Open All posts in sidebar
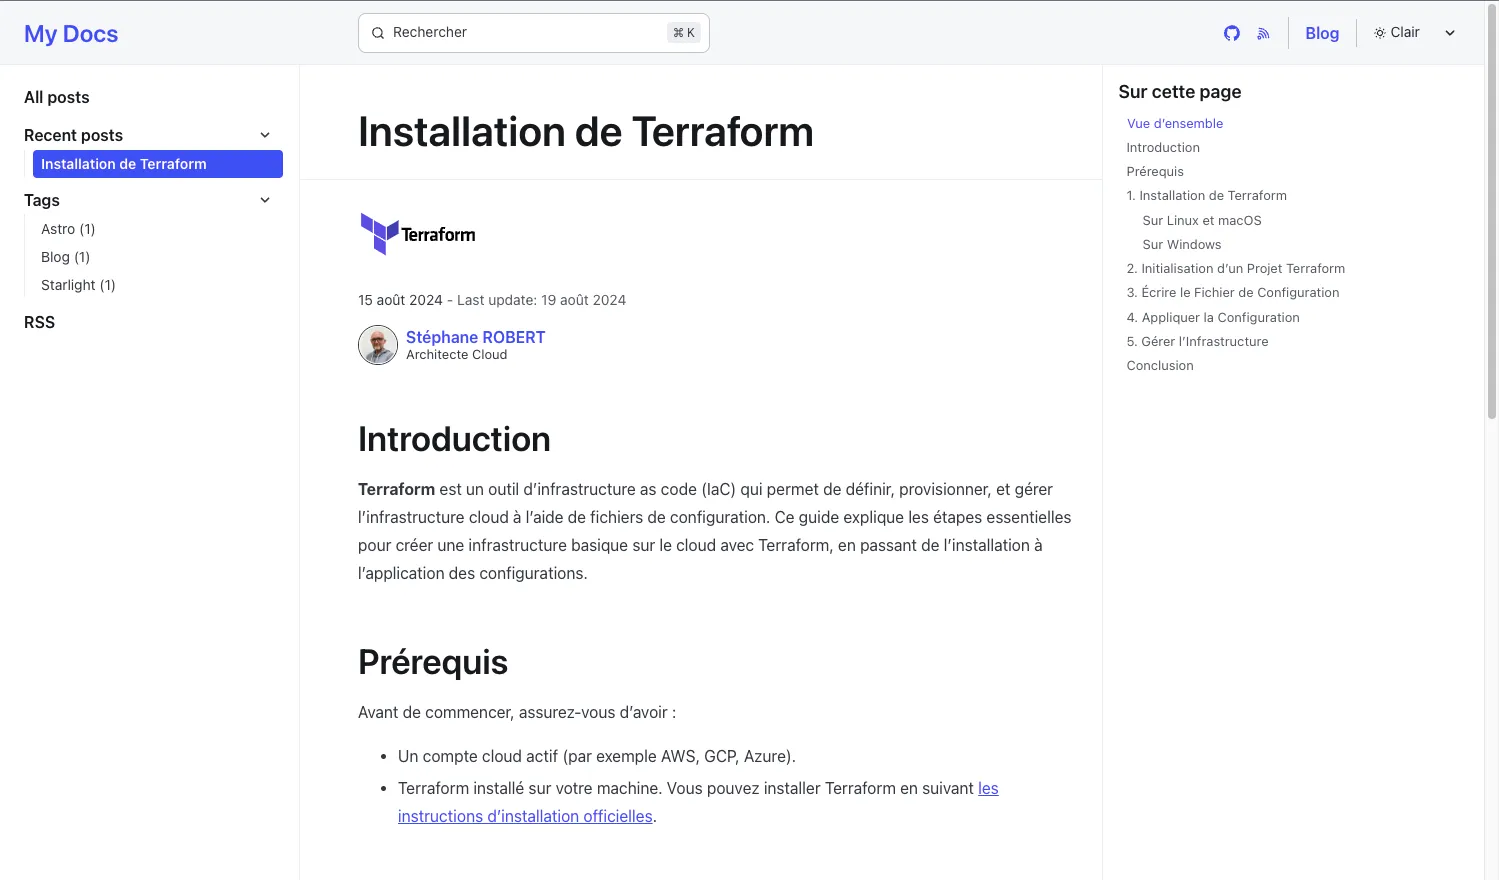Viewport: 1499px width, 880px height. [57, 97]
